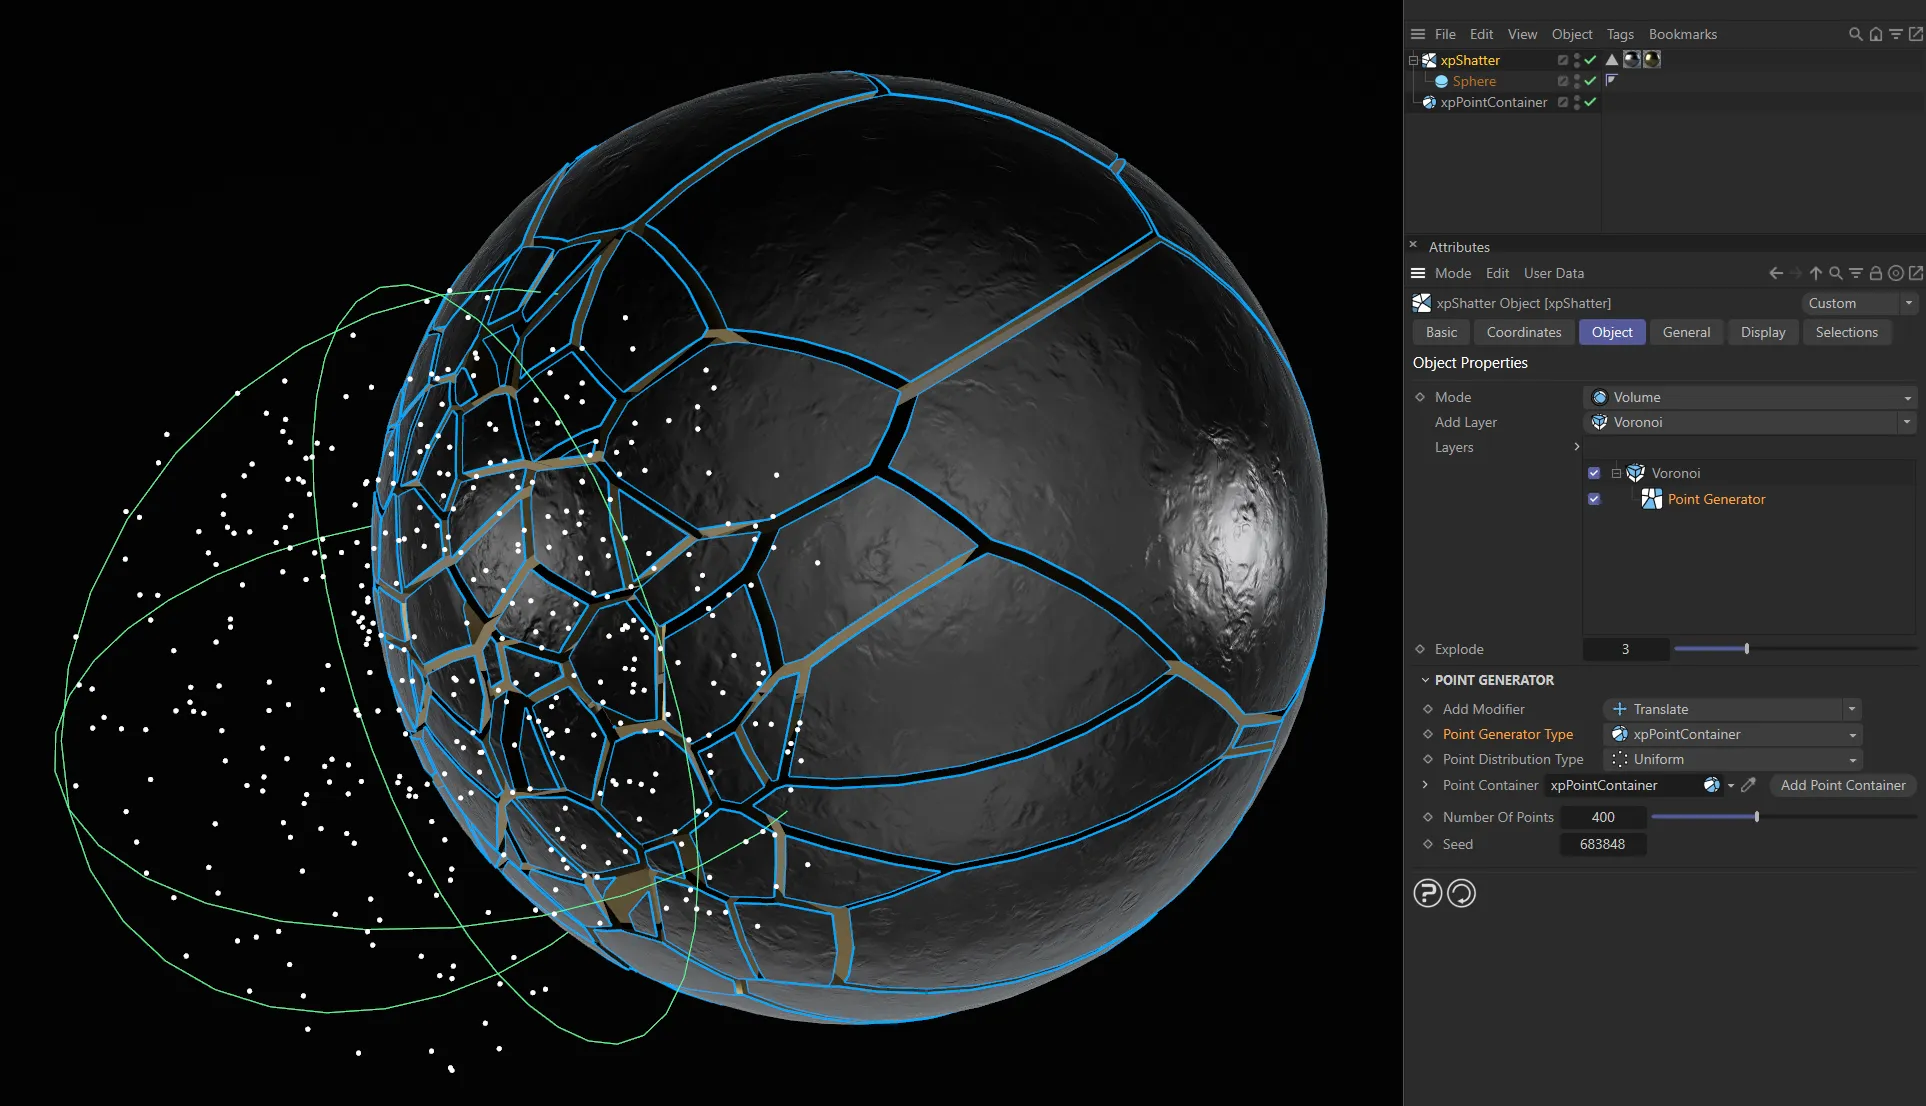Click the Seed value input field
The height and width of the screenshot is (1106, 1926).
[x=1603, y=844]
